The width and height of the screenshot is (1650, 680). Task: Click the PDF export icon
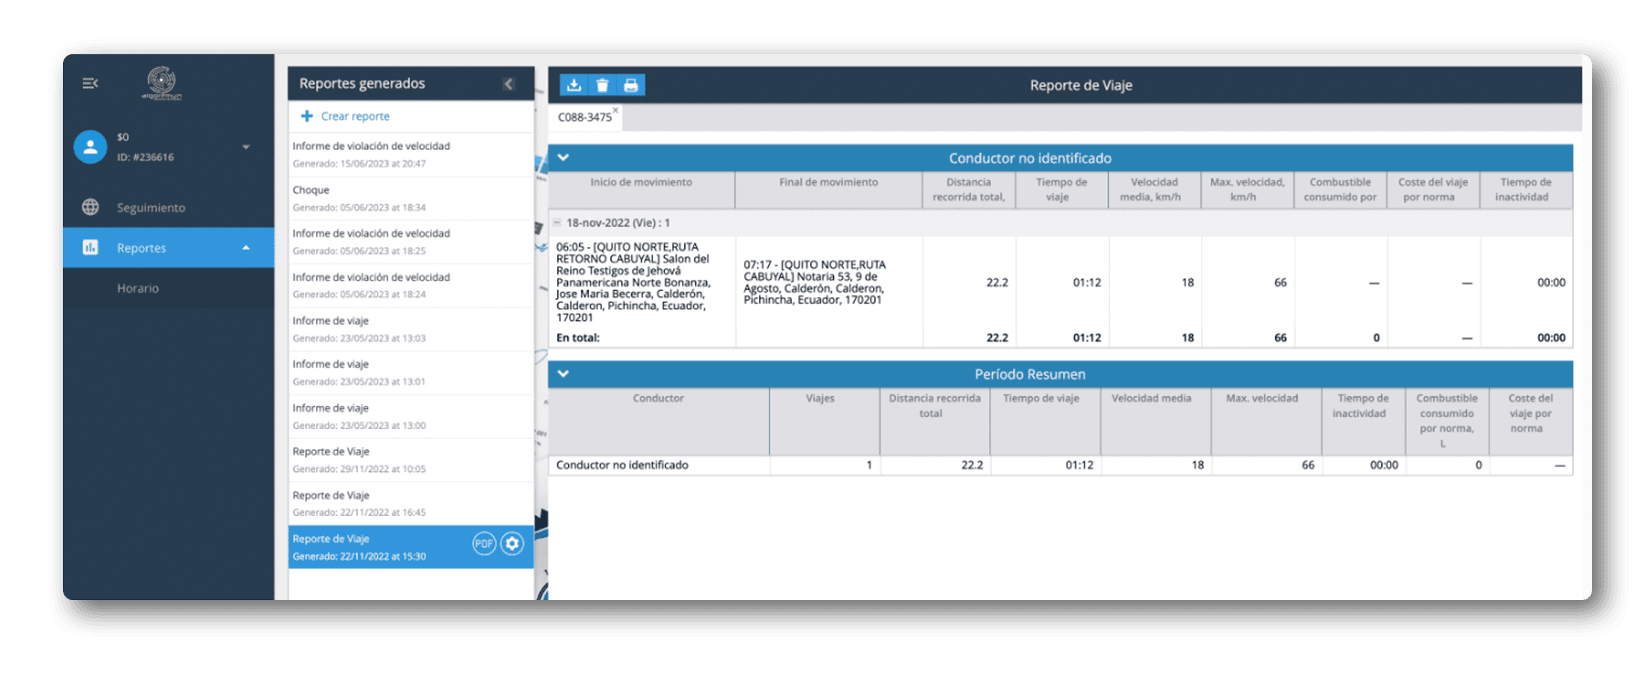coord(484,544)
